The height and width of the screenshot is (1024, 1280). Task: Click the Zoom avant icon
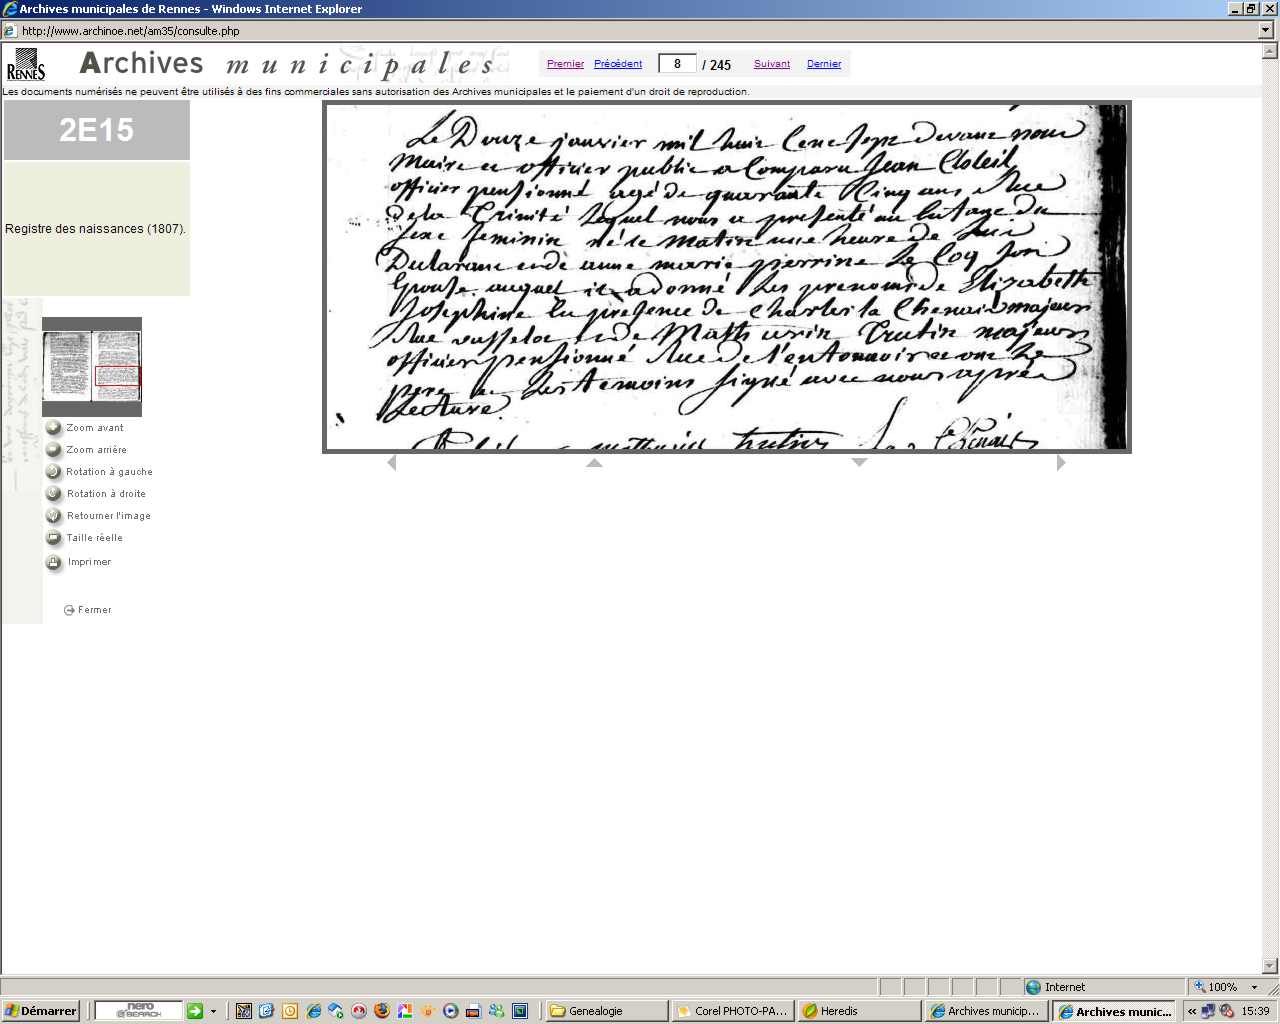click(x=54, y=428)
